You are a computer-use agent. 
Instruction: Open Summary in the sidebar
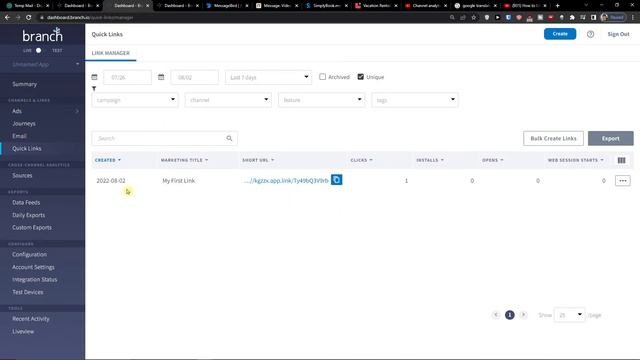tap(24, 84)
